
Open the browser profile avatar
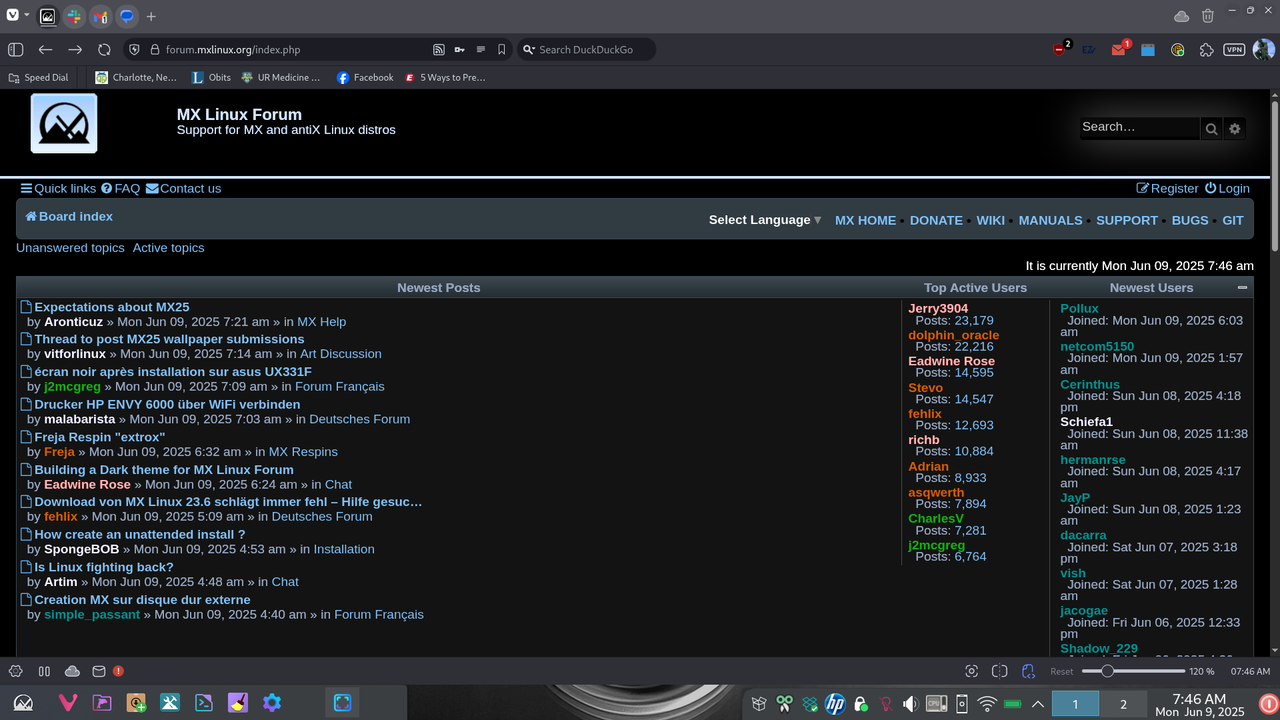tap(1263, 49)
